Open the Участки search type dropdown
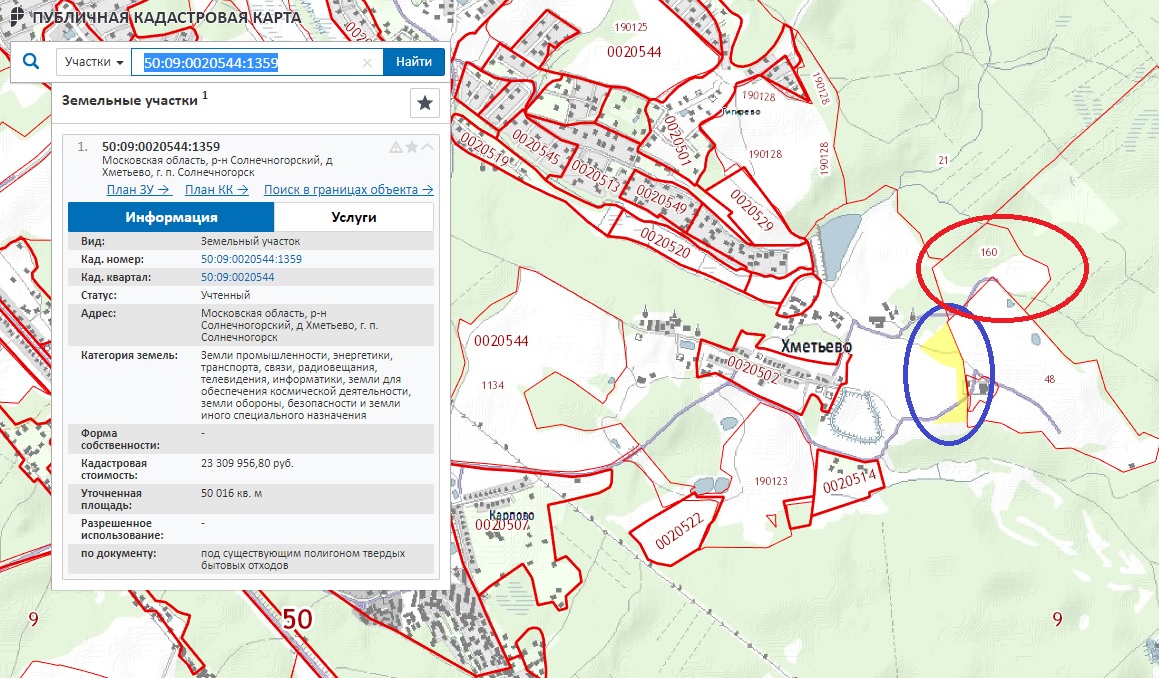The width and height of the screenshot is (1159, 678). (x=94, y=62)
